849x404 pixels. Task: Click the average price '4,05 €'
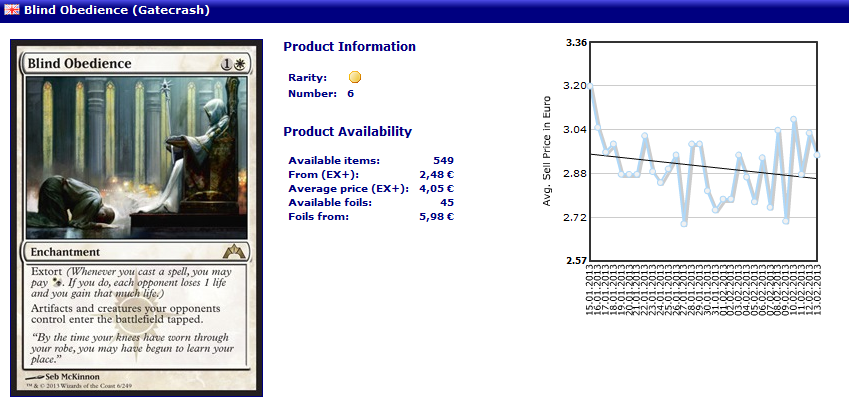tap(436, 188)
